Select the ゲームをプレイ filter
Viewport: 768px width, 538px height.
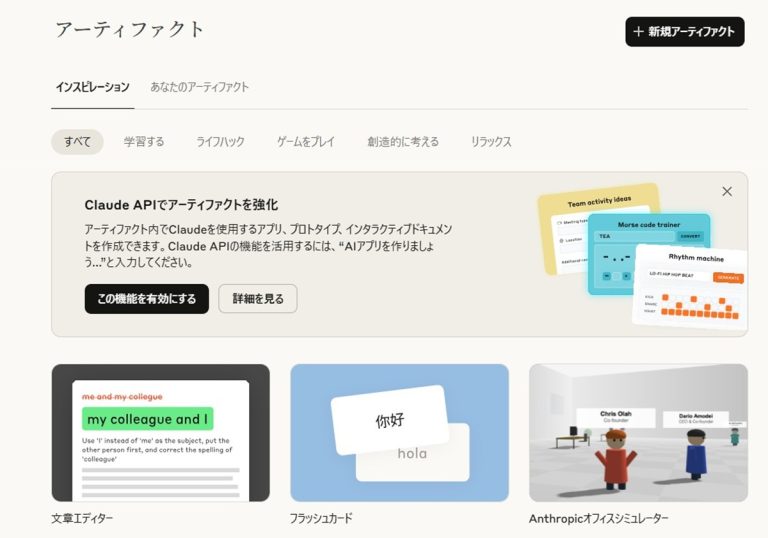(306, 142)
